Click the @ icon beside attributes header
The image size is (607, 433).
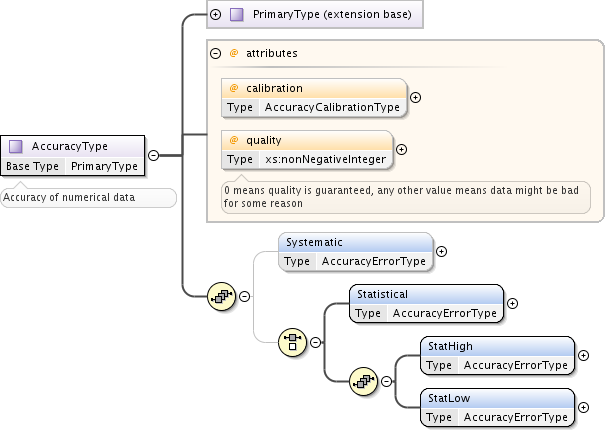click(x=234, y=53)
